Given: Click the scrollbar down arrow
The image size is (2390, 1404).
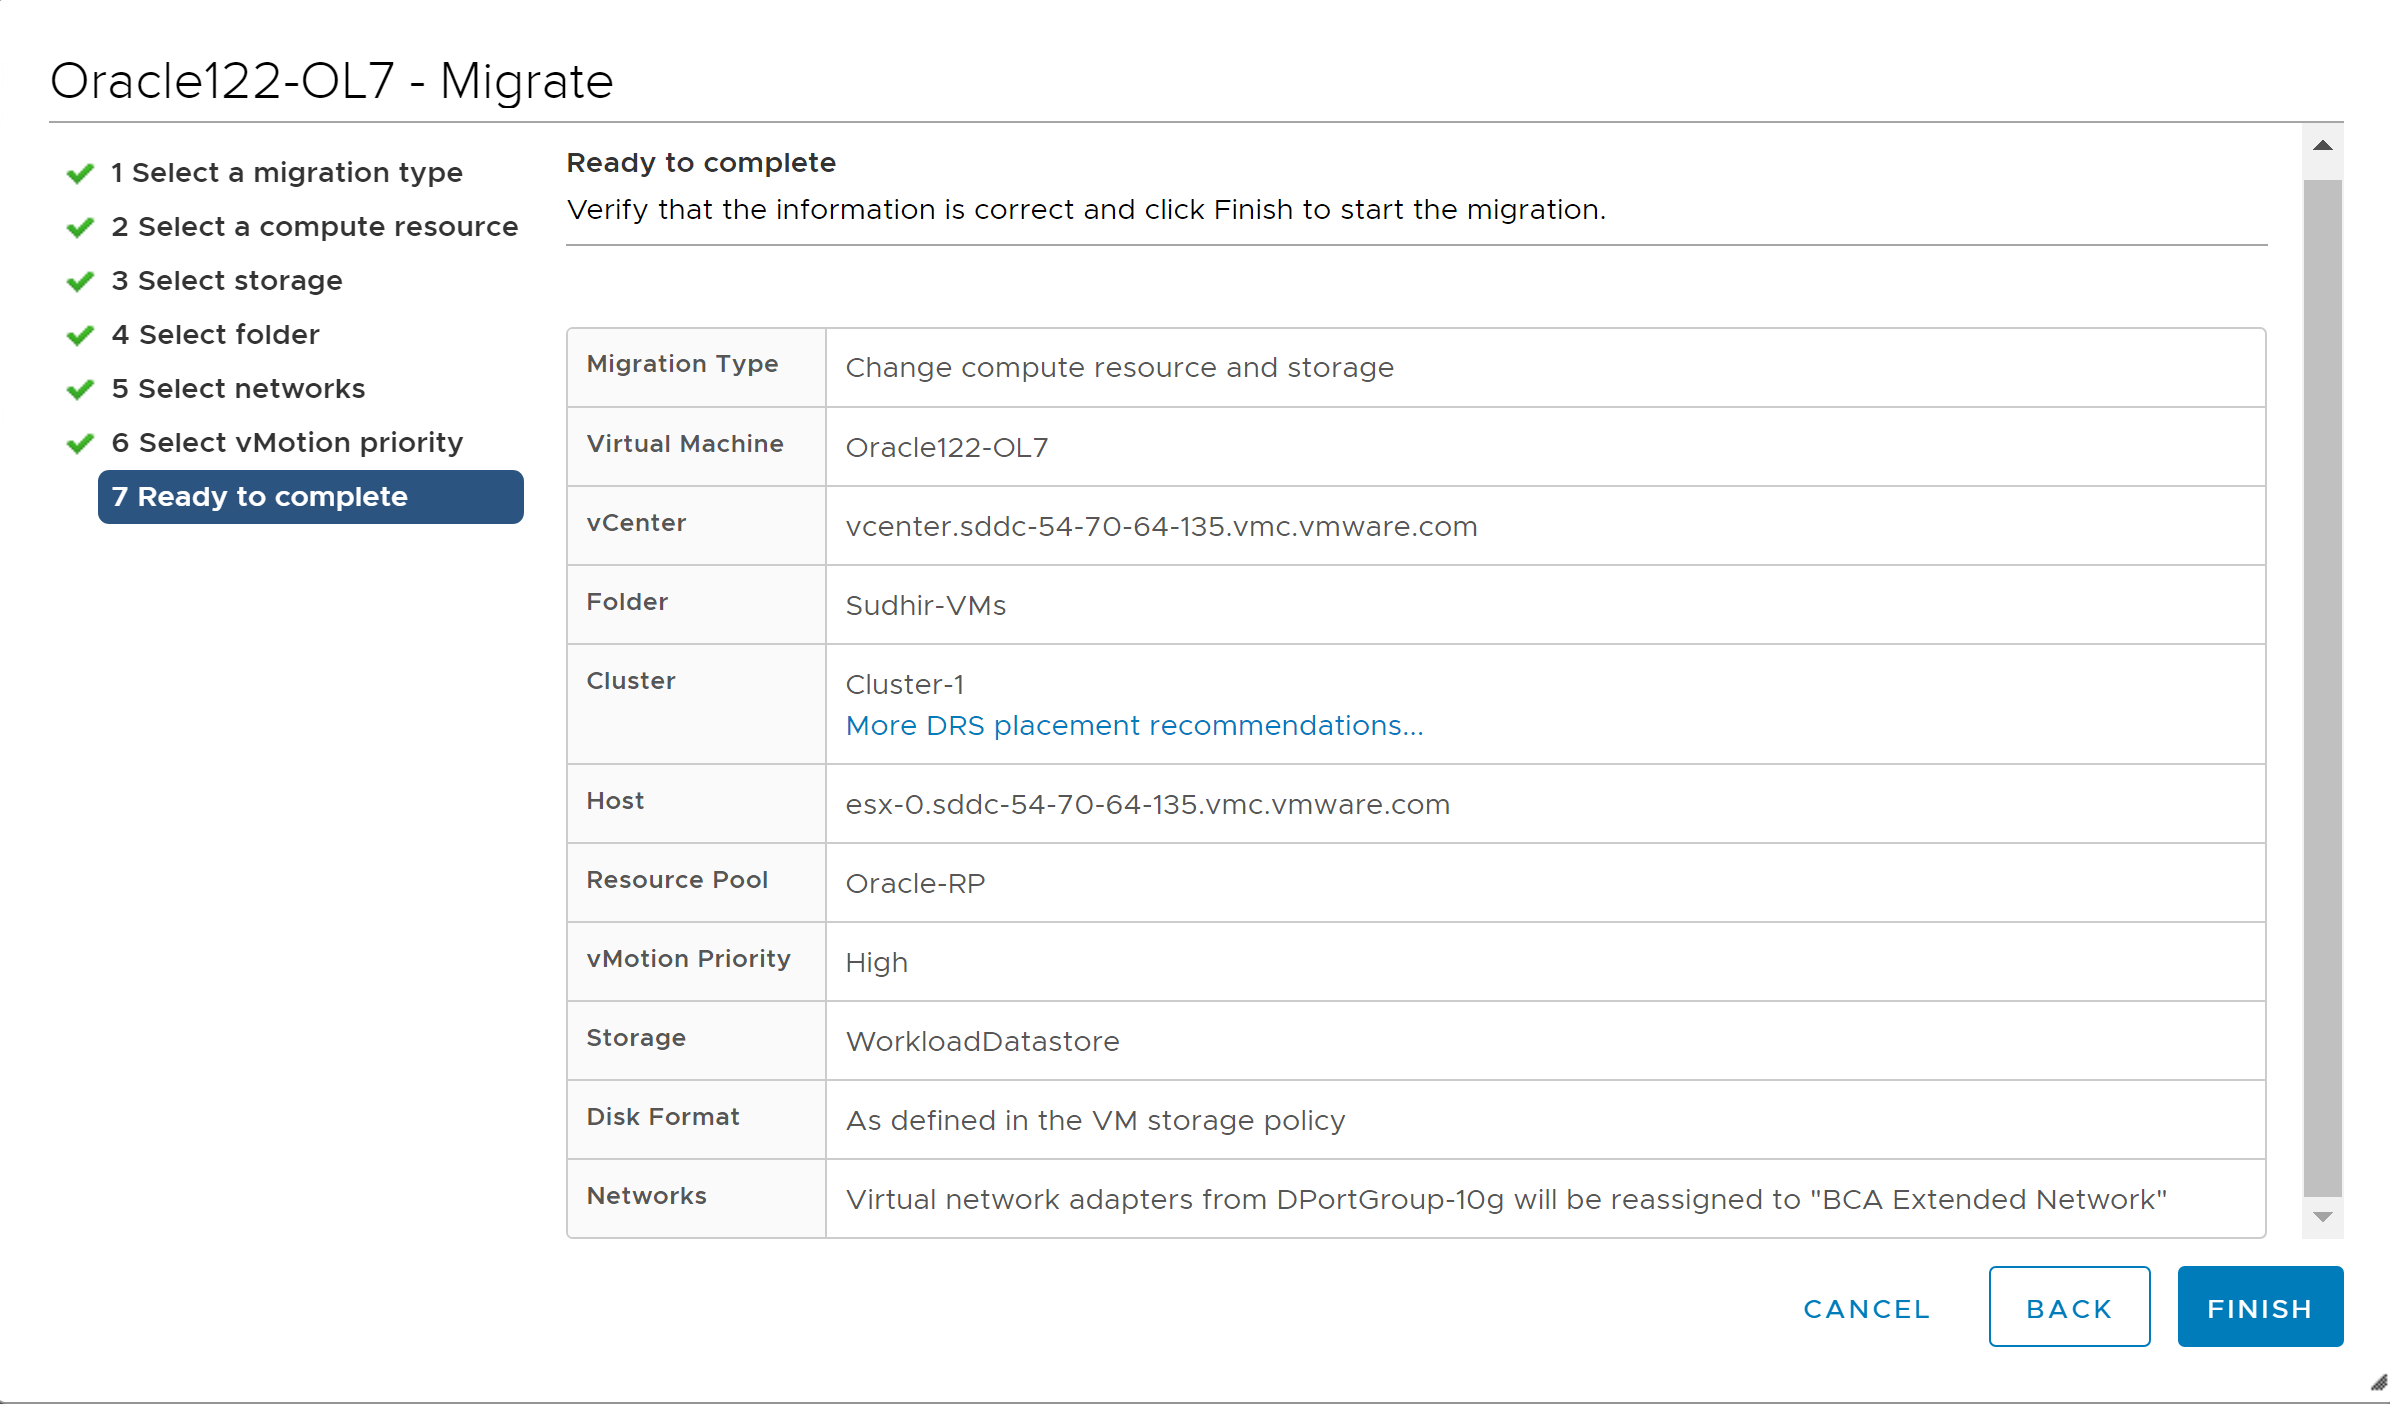Looking at the screenshot, I should (x=2322, y=1217).
